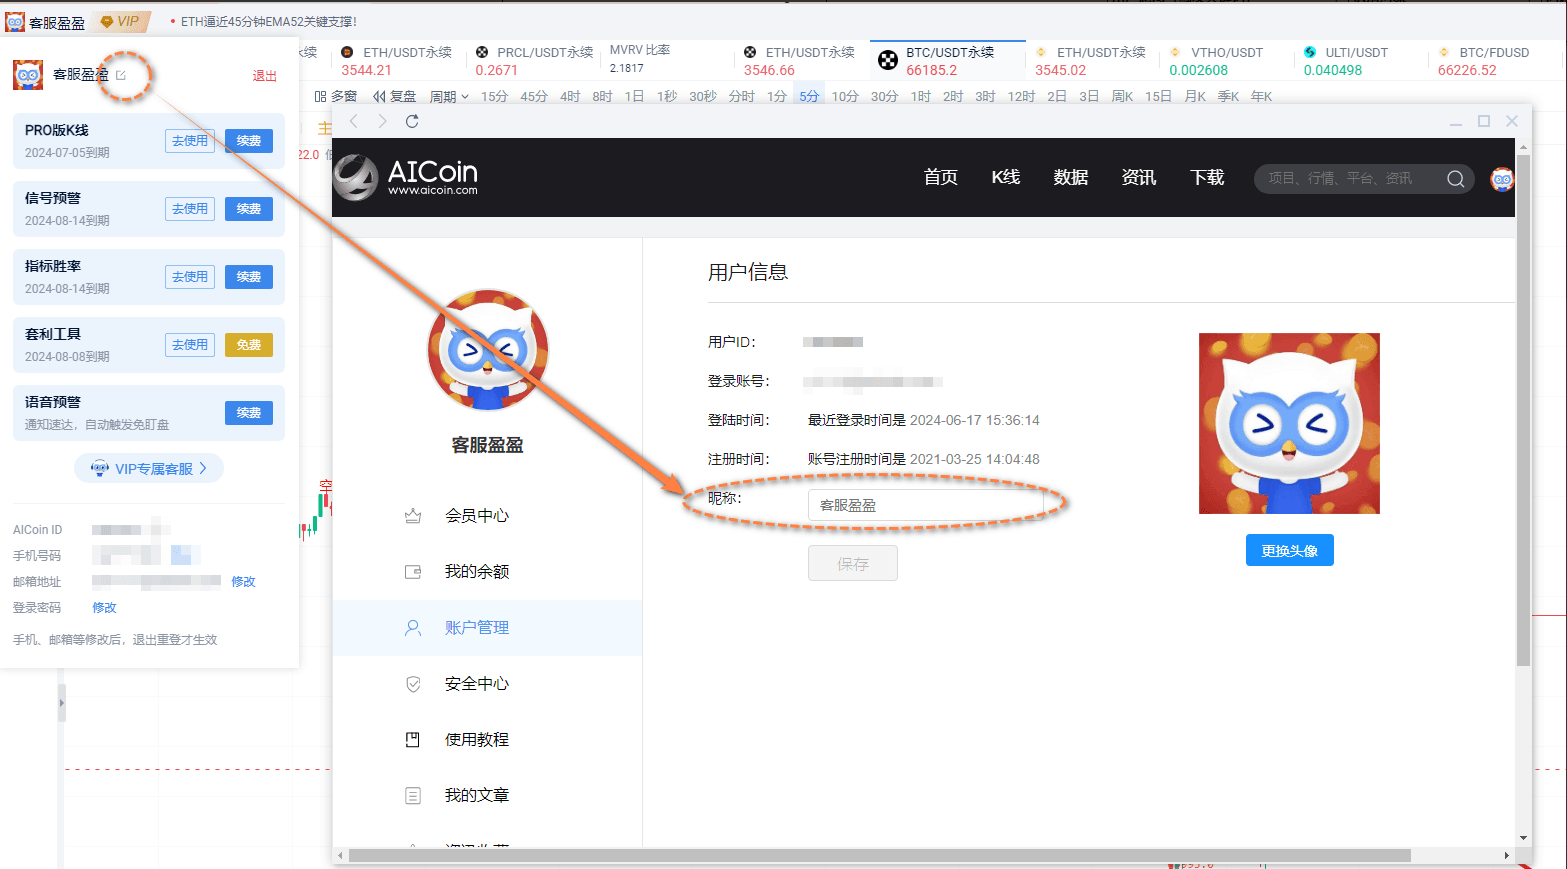Click 续费 for 语音预警

coord(249,413)
